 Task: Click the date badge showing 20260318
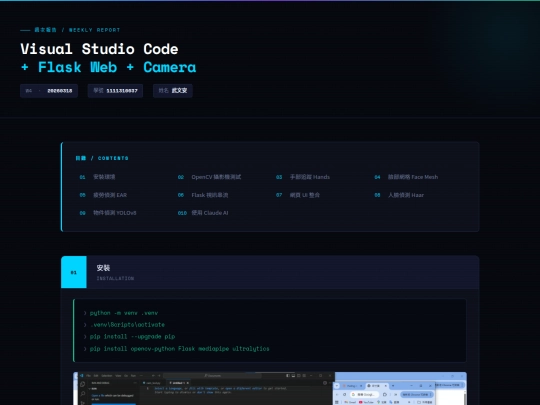point(49,91)
